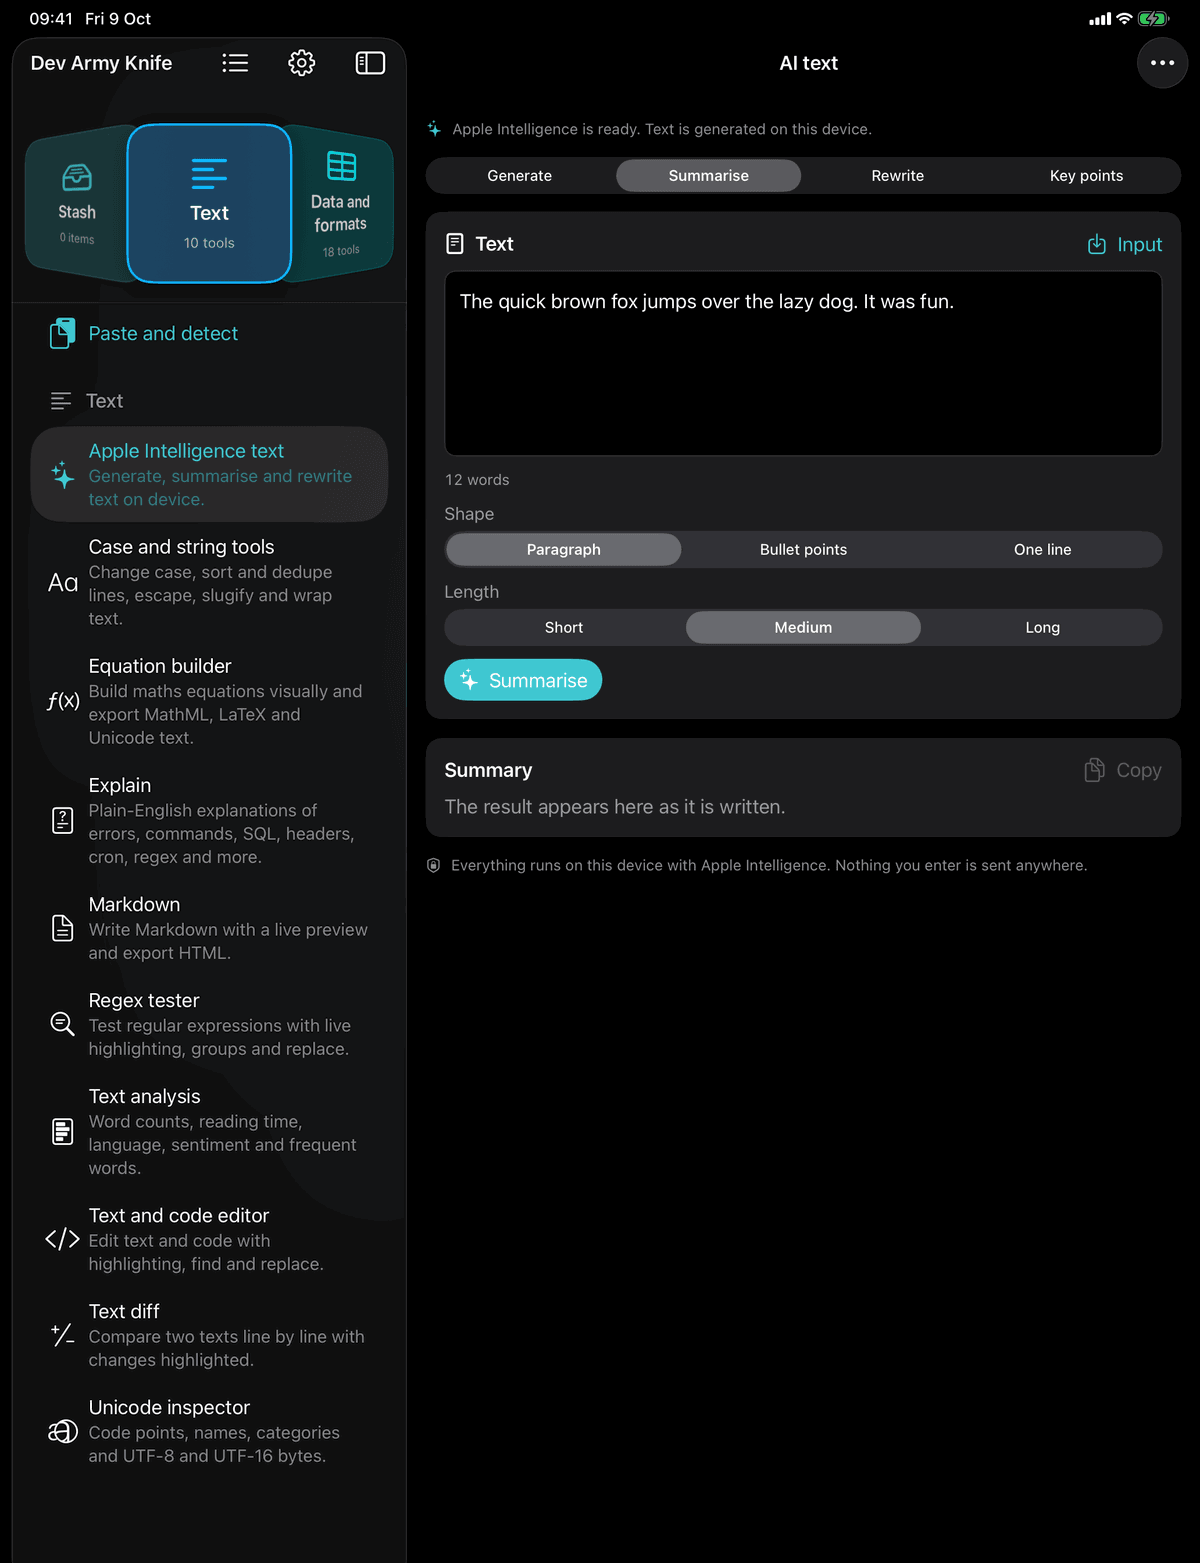
Task: Switch to the Rewrite tab
Action: pyautogui.click(x=898, y=176)
